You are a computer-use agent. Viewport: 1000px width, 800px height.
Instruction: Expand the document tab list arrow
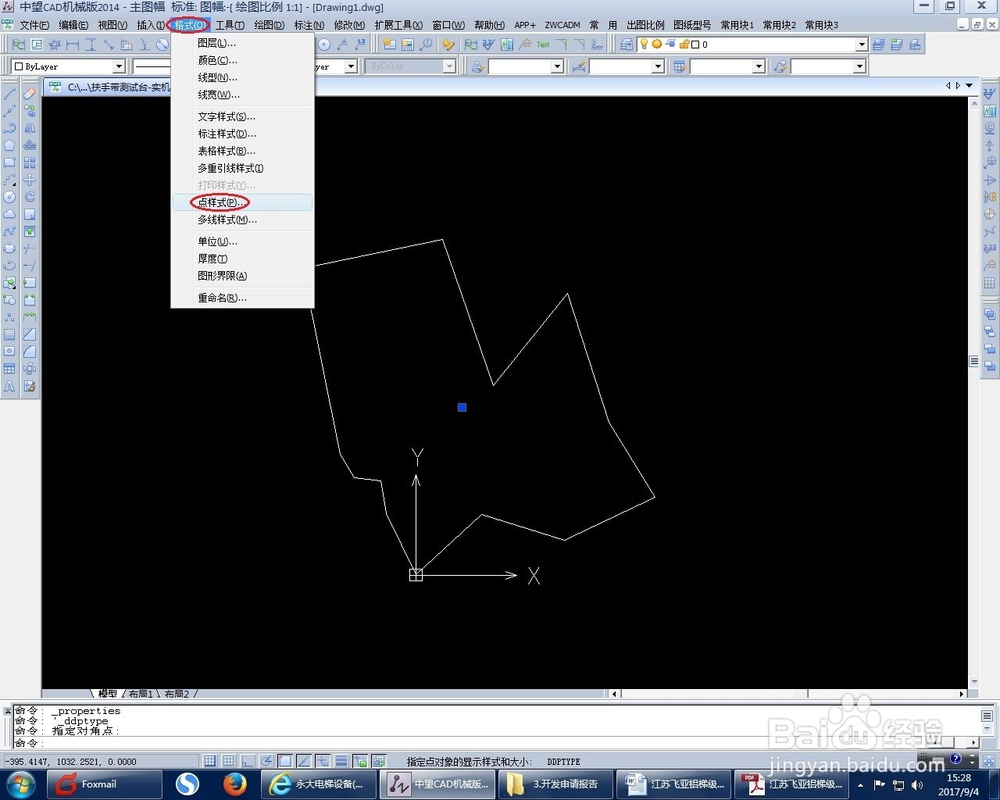(x=969, y=85)
